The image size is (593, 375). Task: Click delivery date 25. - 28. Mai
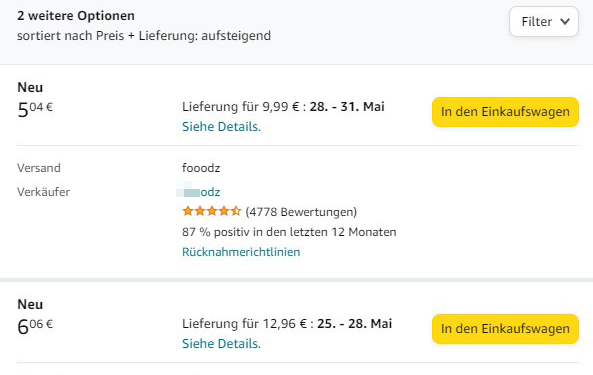pos(354,324)
